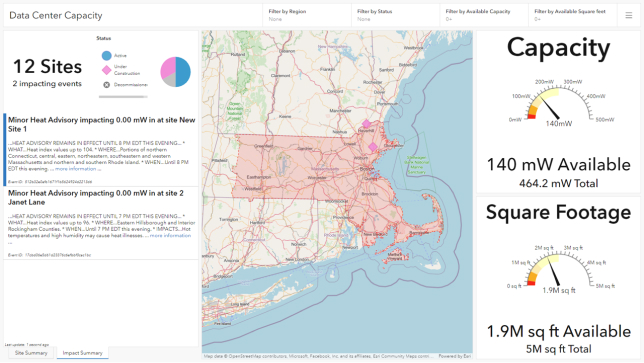This screenshot has height=363, width=644.
Task: Click the Worcester label on the map
Action: [x=317, y=179]
